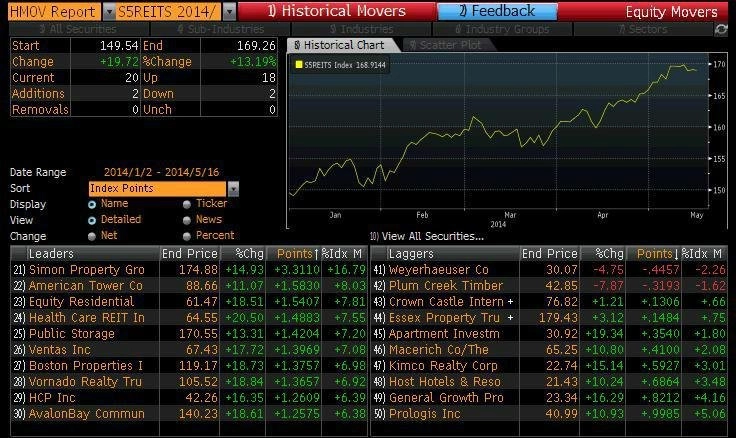The height and width of the screenshot is (438, 736).
Task: Click Simon Property end price 174.88
Action: (x=198, y=270)
